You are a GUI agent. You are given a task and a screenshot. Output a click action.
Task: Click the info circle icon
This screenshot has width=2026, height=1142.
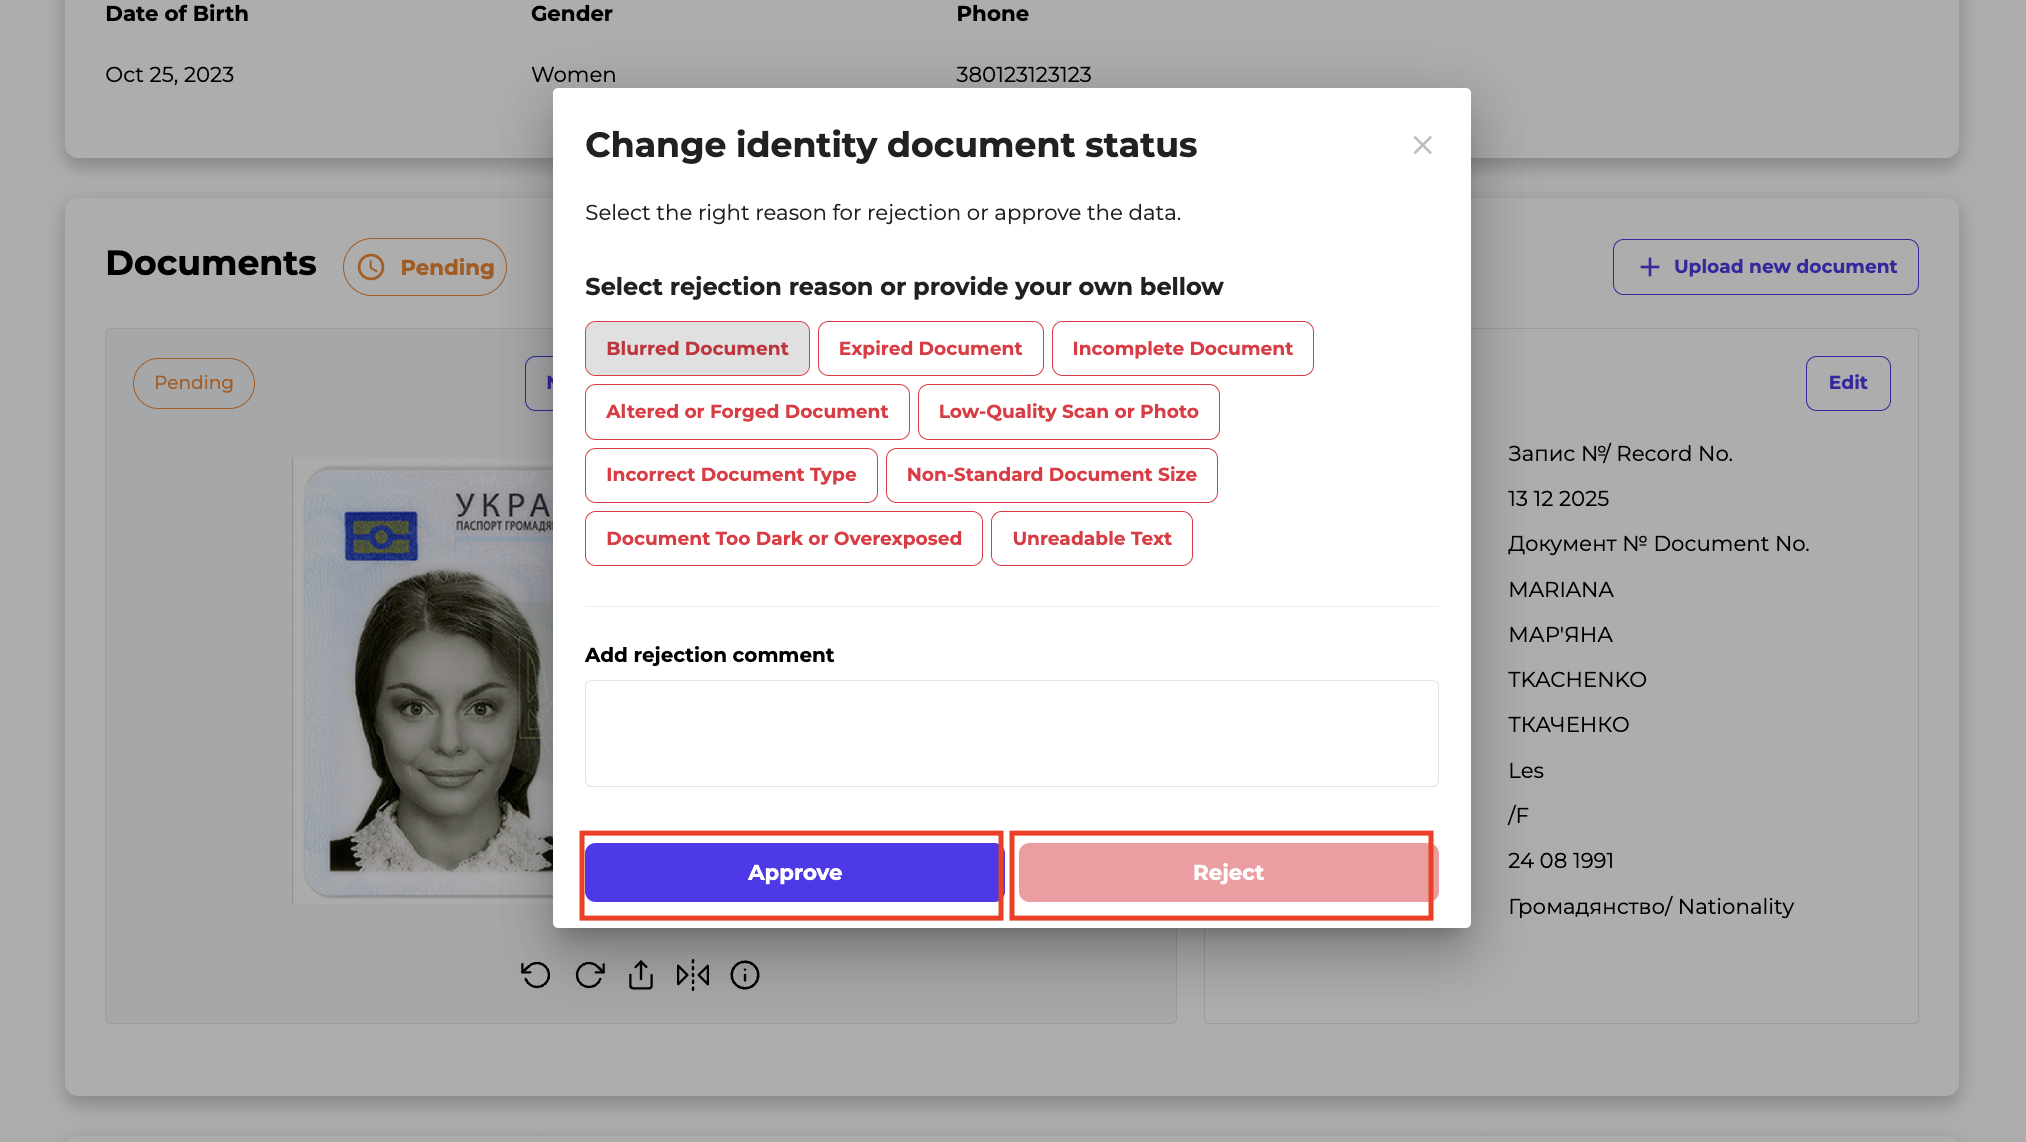[x=745, y=975]
